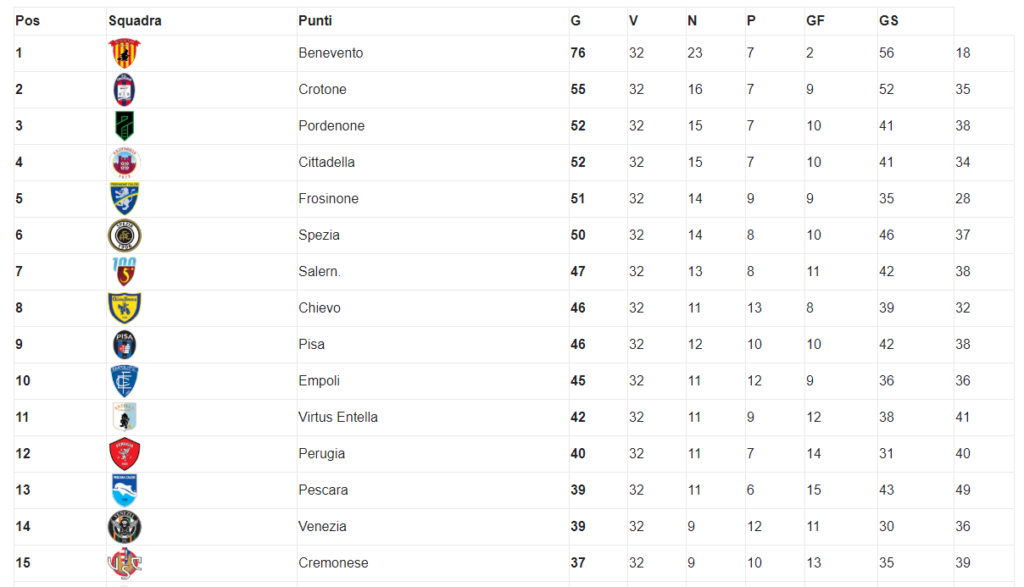Open the Virtus Entella team name
The image size is (1024, 587).
click(x=338, y=417)
